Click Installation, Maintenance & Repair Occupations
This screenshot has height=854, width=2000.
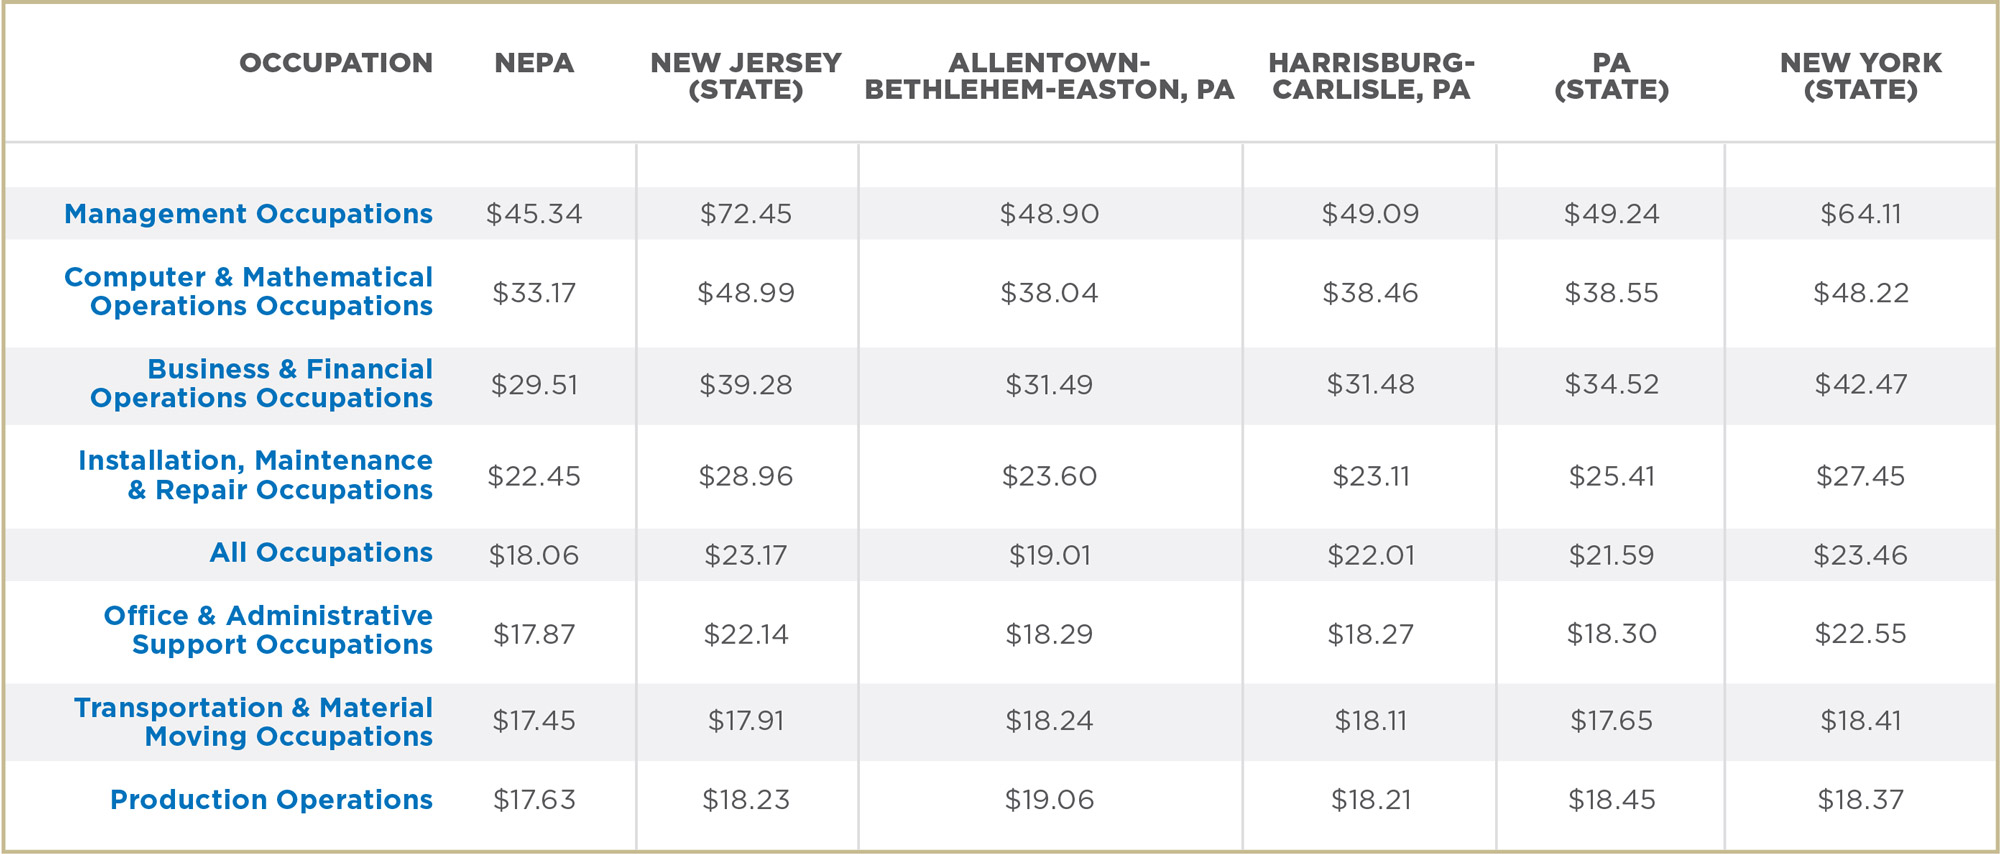[x=255, y=475]
